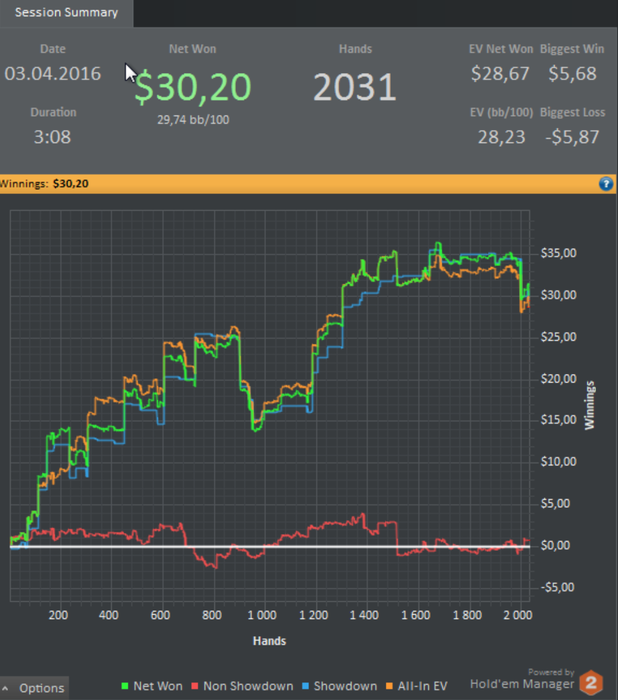Click the Biggest Win value $5,68
The height and width of the screenshot is (700, 618).
572,74
